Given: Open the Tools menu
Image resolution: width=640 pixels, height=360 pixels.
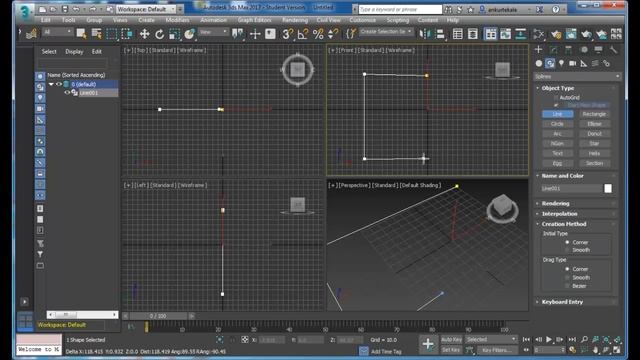Looking at the screenshot, I should coord(69,20).
